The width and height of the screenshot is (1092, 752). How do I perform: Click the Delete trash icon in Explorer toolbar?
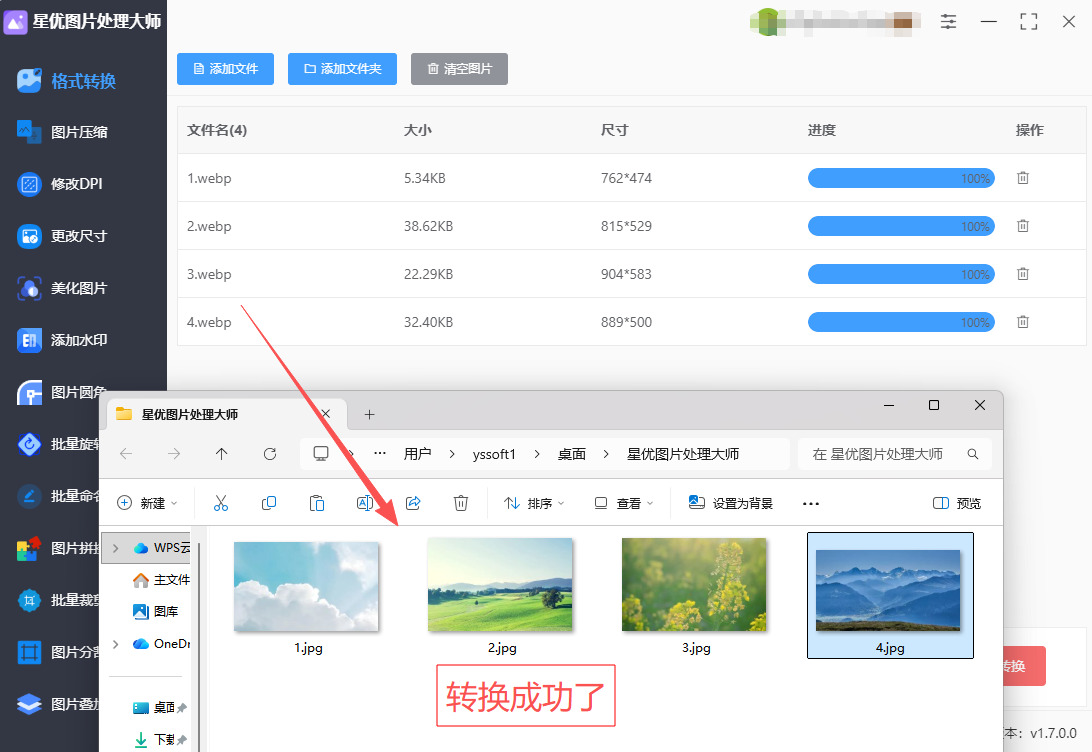(461, 503)
